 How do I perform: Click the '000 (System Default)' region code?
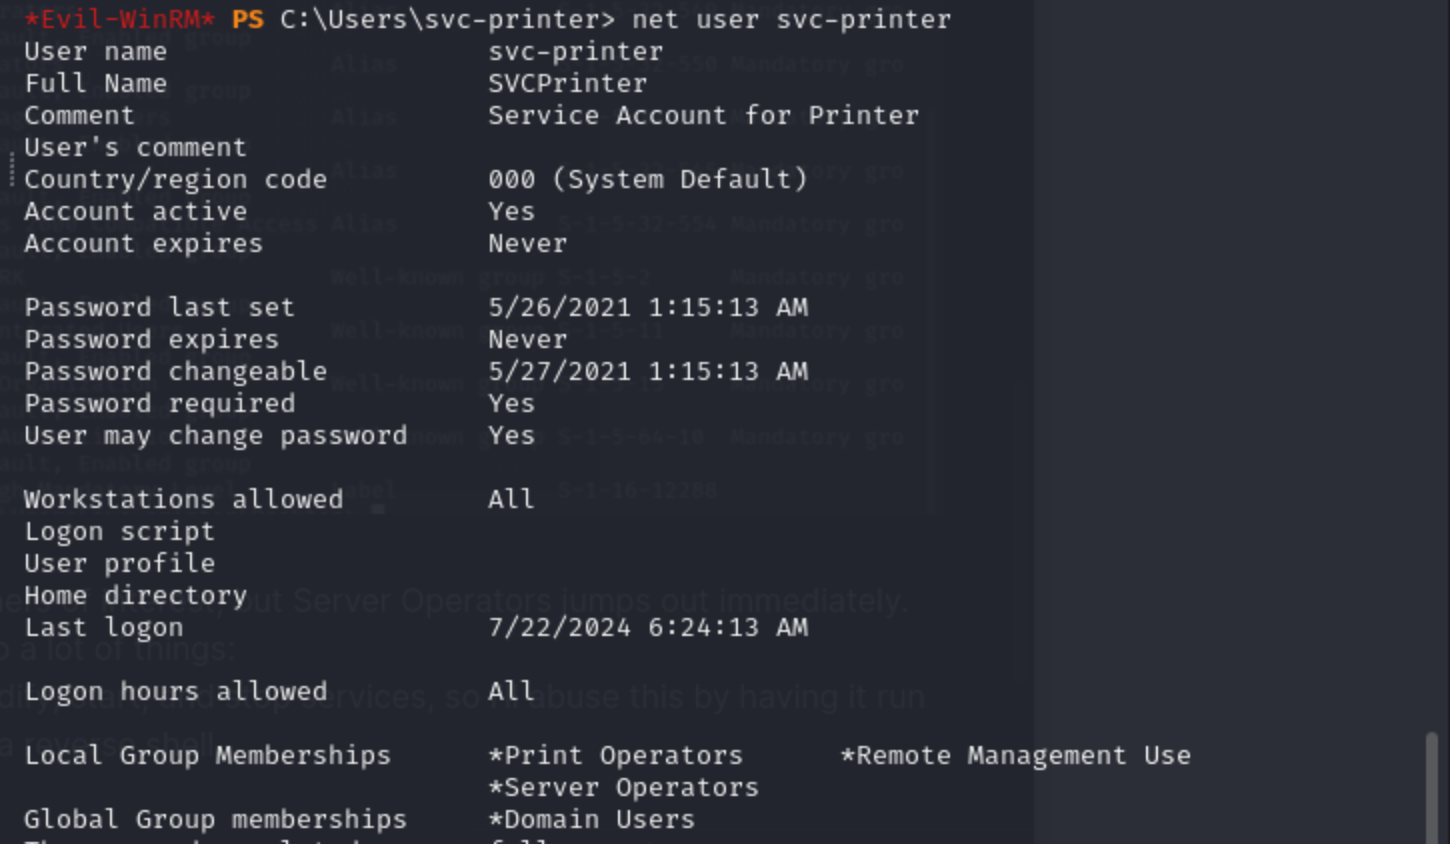click(647, 179)
